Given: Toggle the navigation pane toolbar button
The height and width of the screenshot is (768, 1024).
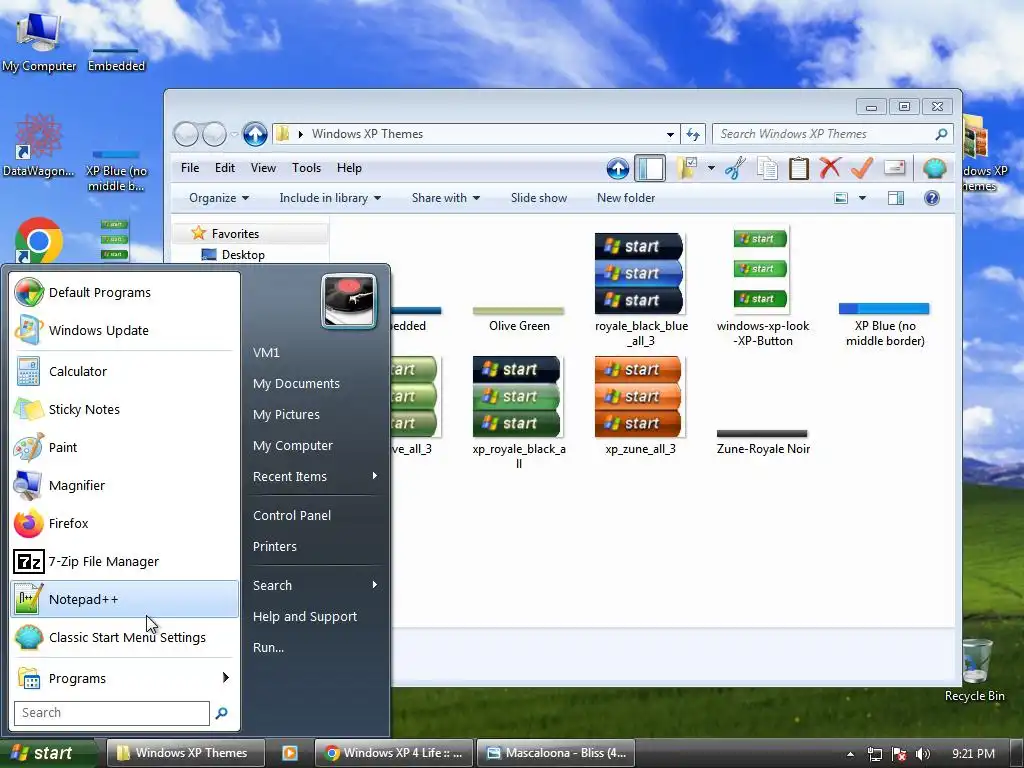Looking at the screenshot, I should click(650, 168).
